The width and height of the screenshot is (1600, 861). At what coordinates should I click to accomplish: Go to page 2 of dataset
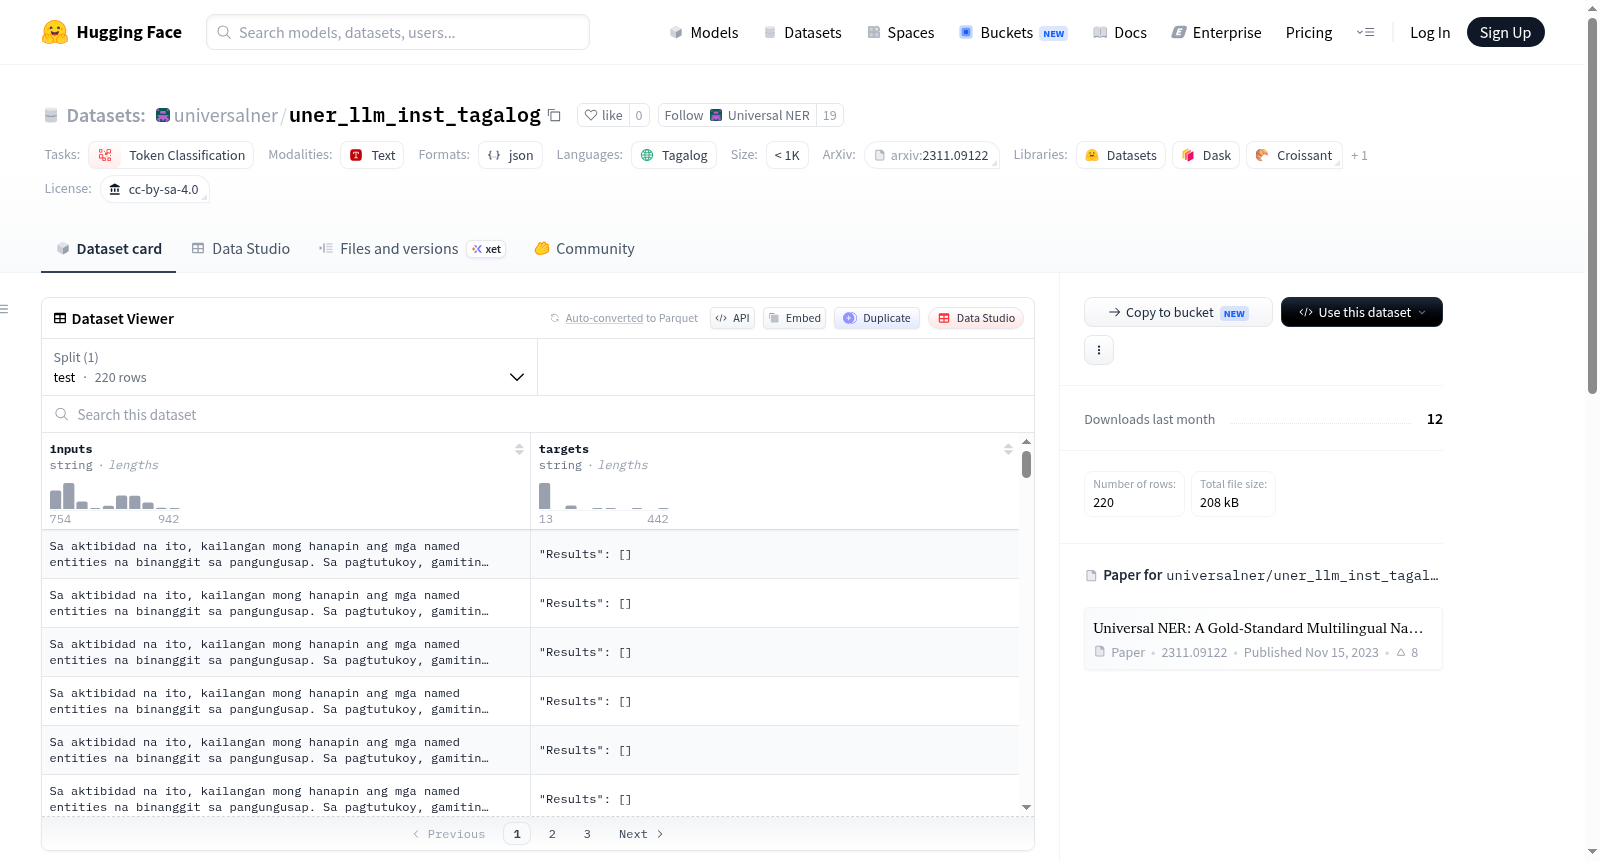(x=552, y=834)
